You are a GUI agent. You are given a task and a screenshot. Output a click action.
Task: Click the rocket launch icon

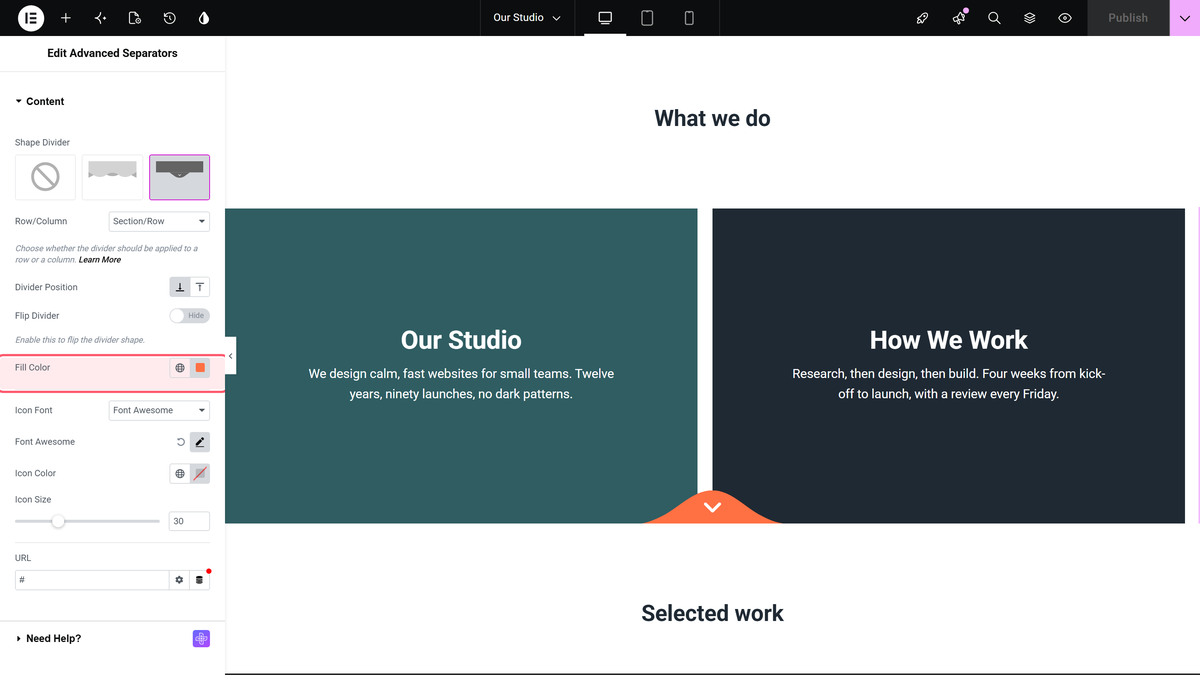(923, 18)
